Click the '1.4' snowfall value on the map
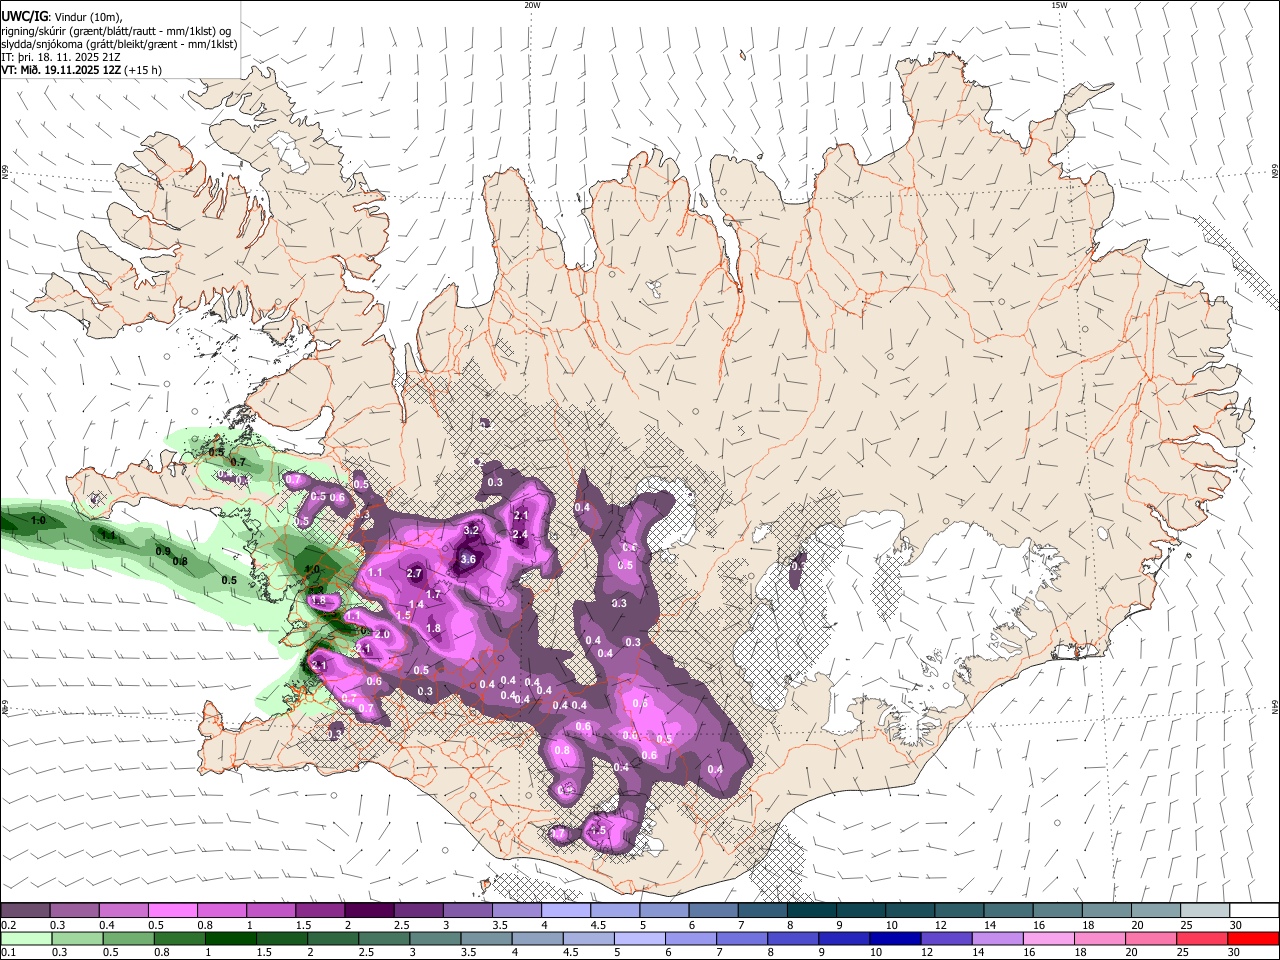The image size is (1280, 960). point(416,604)
